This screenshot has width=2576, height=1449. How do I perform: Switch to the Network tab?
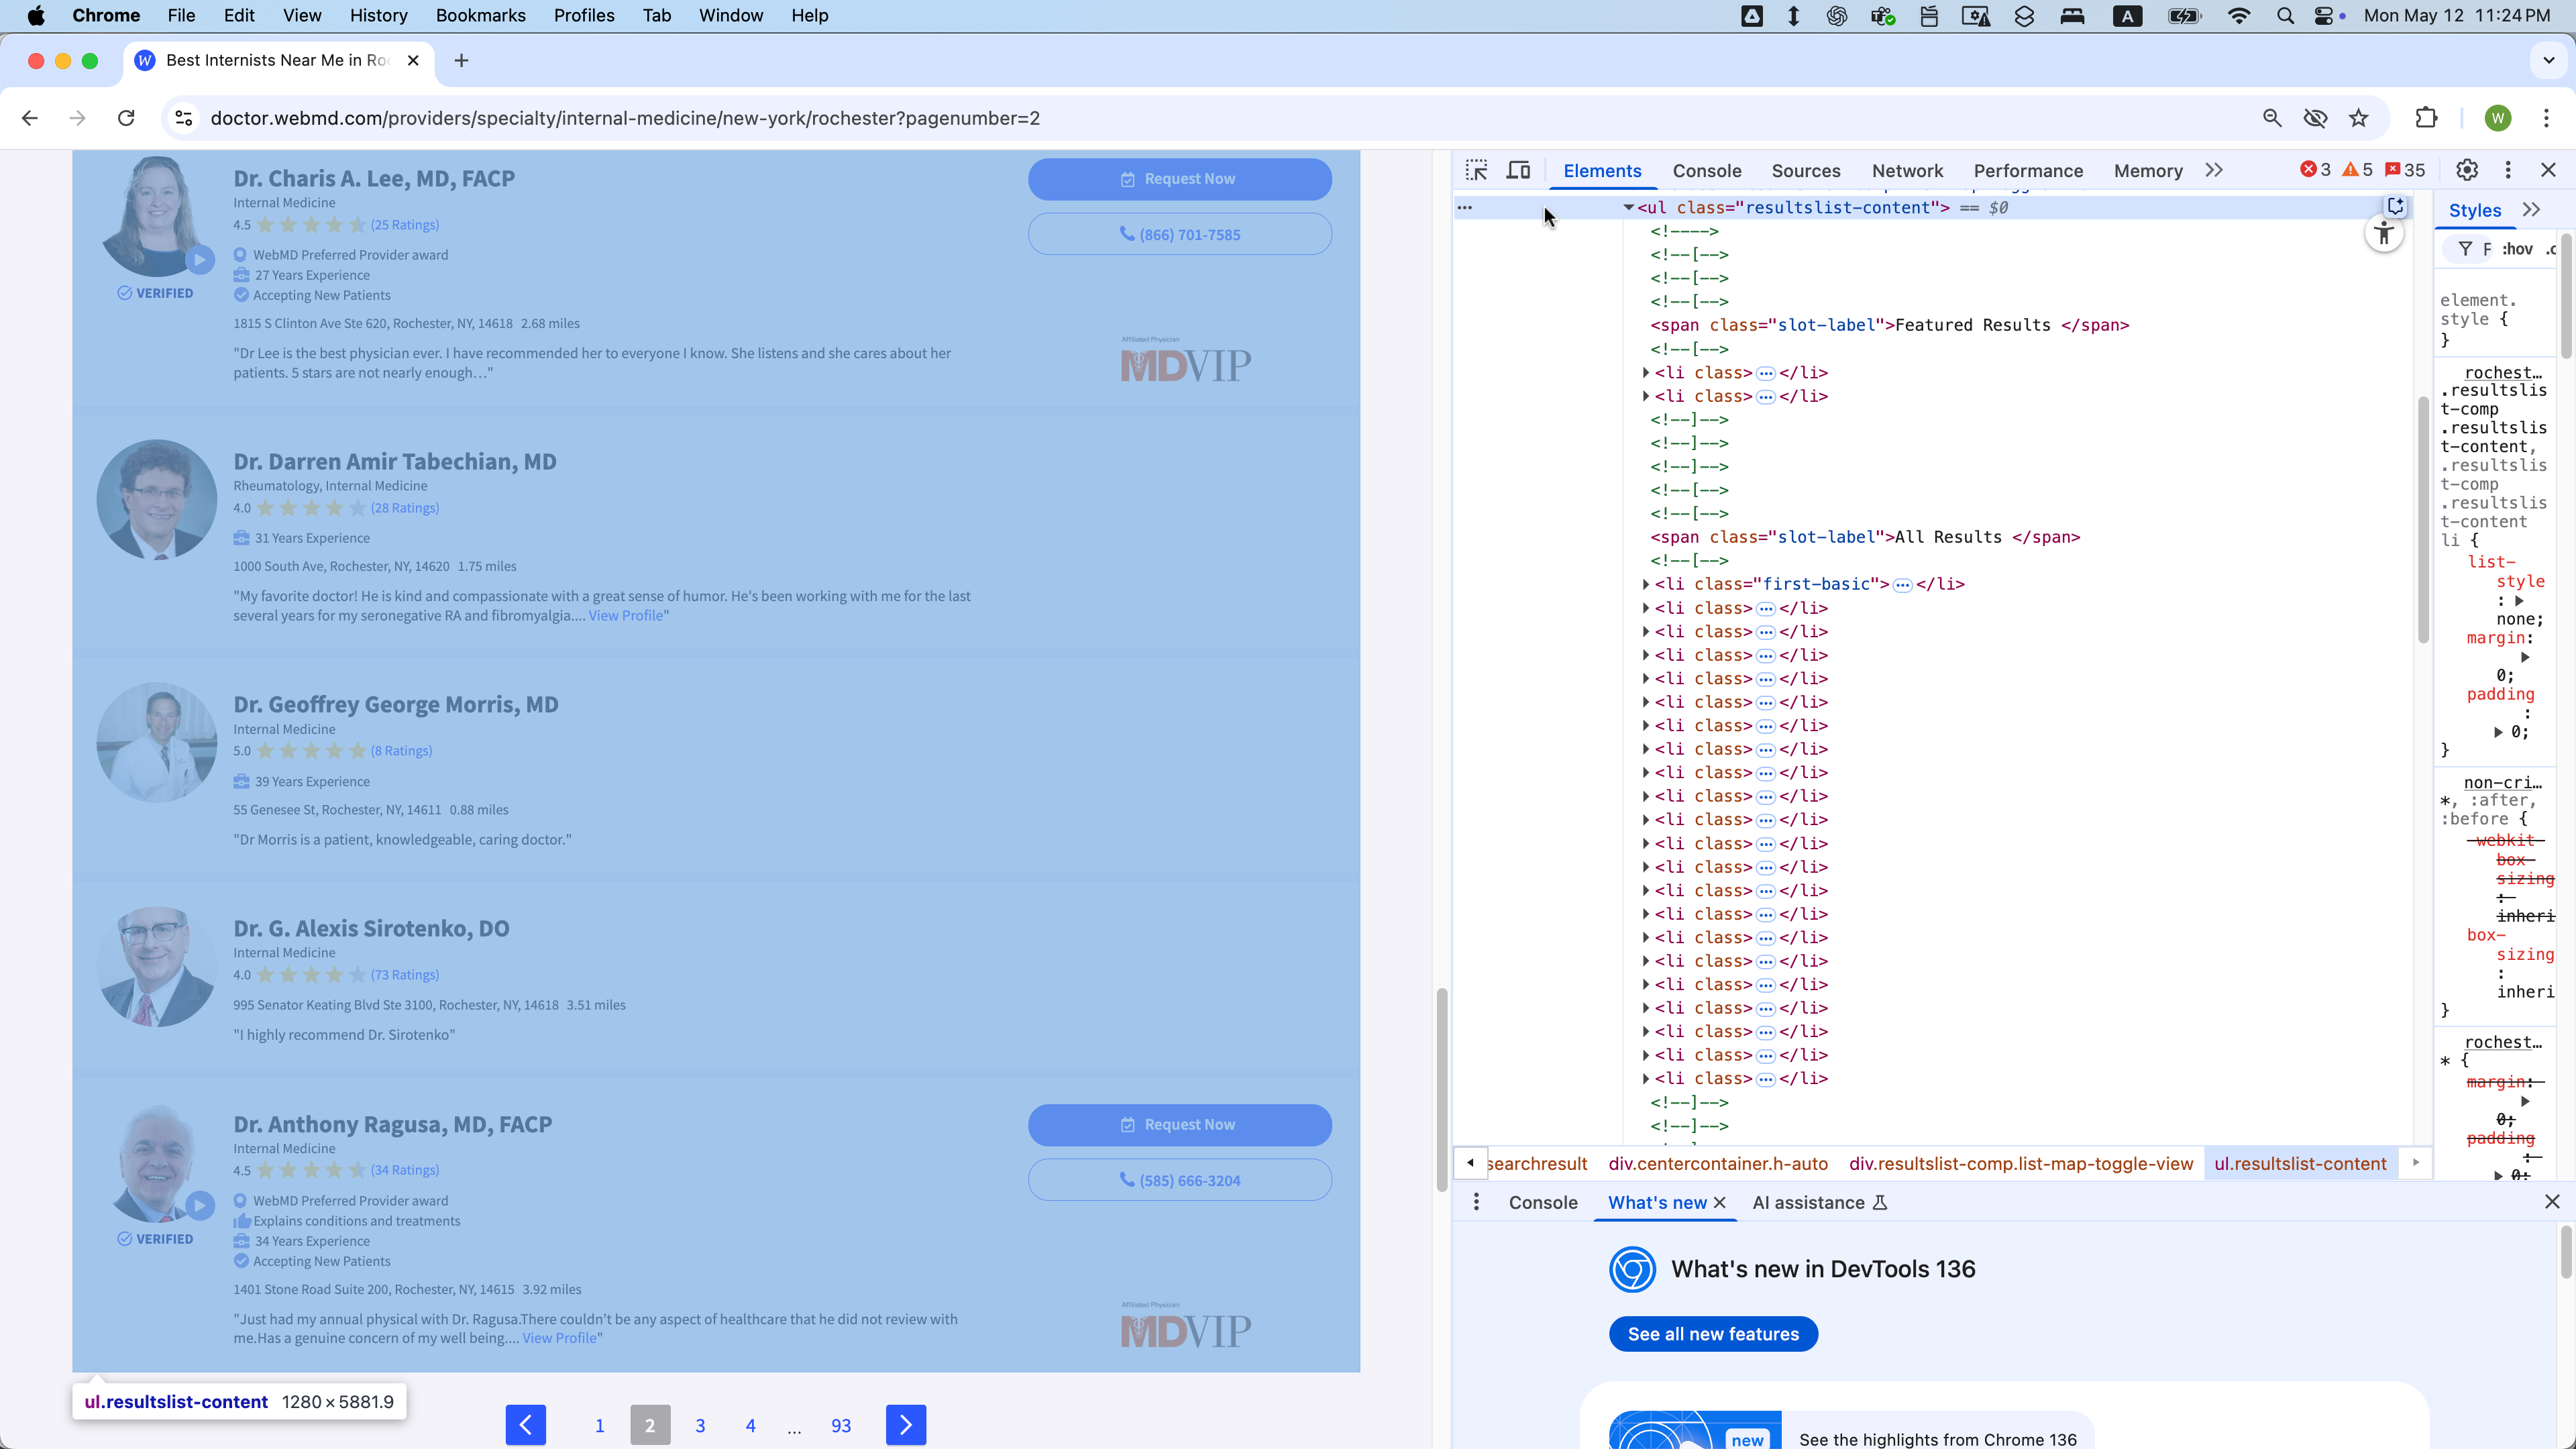(1907, 171)
